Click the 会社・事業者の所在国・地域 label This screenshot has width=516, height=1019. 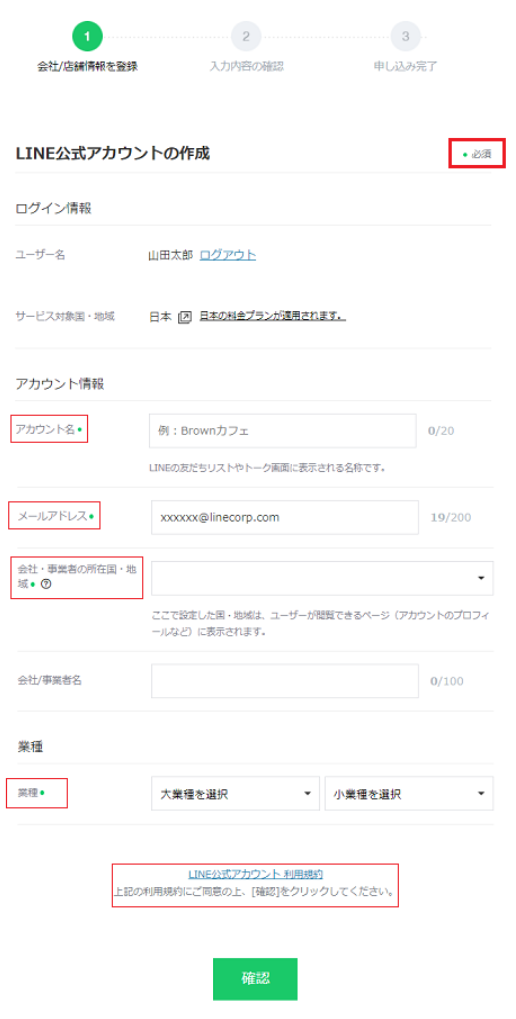(76, 576)
